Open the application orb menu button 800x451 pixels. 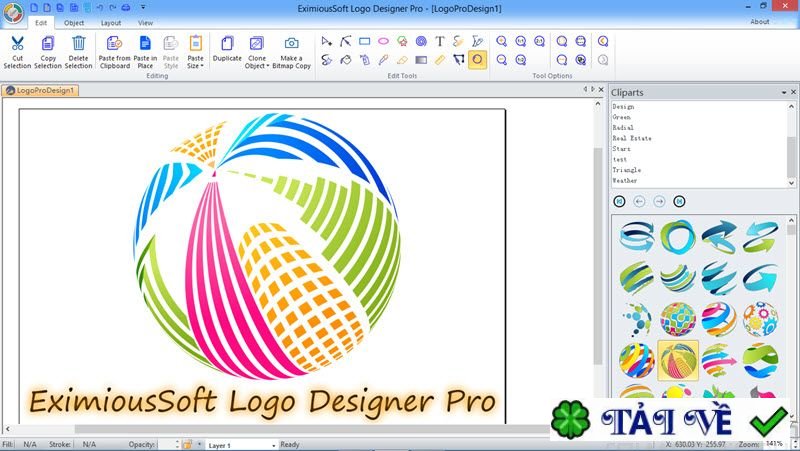pyautogui.click(x=13, y=13)
